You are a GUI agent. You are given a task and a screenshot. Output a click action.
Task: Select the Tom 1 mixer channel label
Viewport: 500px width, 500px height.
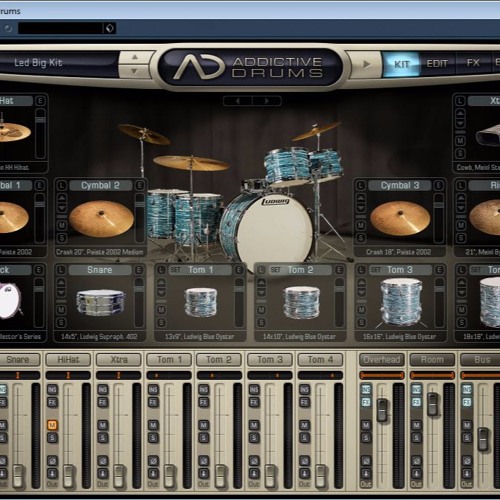coord(169,360)
